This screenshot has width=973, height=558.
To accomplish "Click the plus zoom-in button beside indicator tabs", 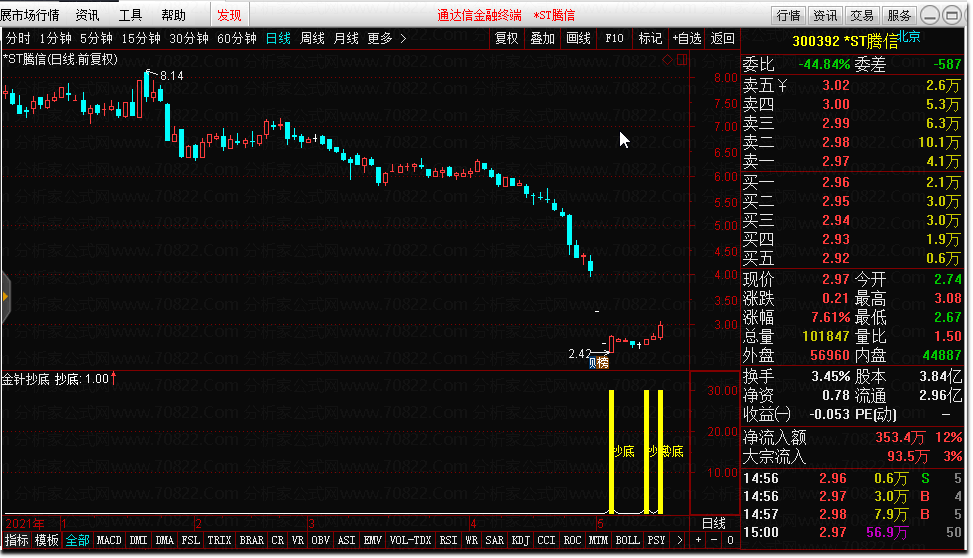I will tap(699, 540).
